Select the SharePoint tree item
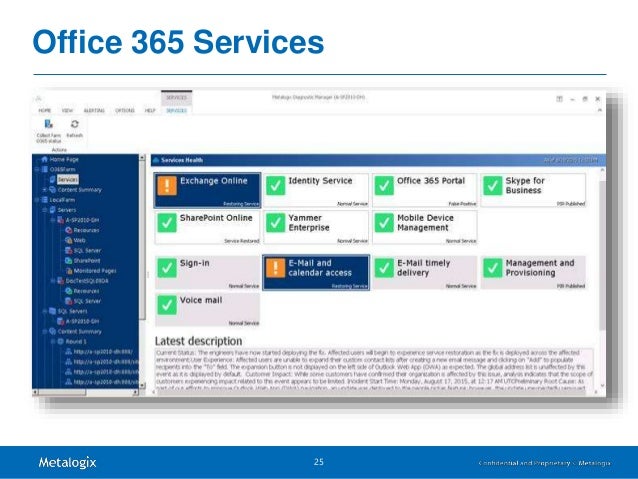The height and width of the screenshot is (479, 638). click(x=87, y=260)
